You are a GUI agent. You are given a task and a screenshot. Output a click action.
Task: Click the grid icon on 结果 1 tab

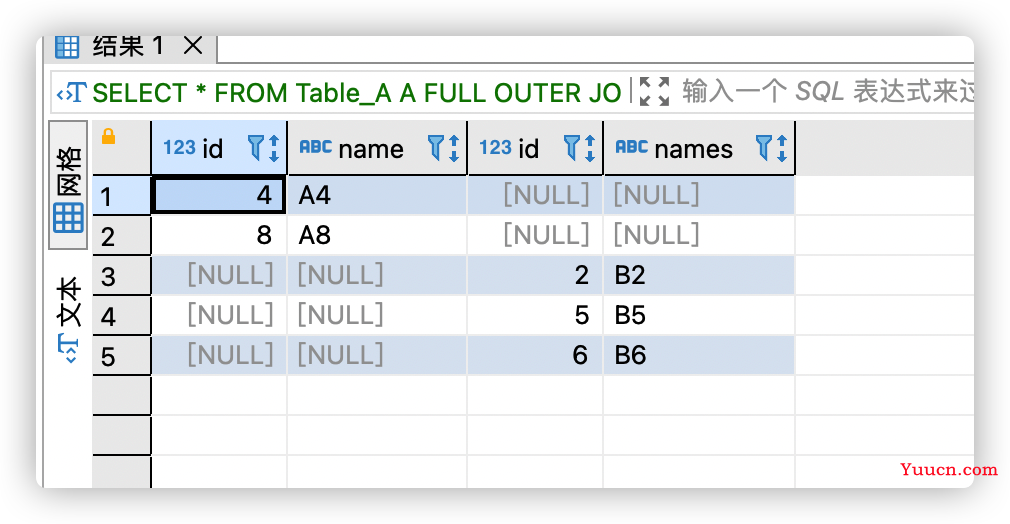(66, 47)
